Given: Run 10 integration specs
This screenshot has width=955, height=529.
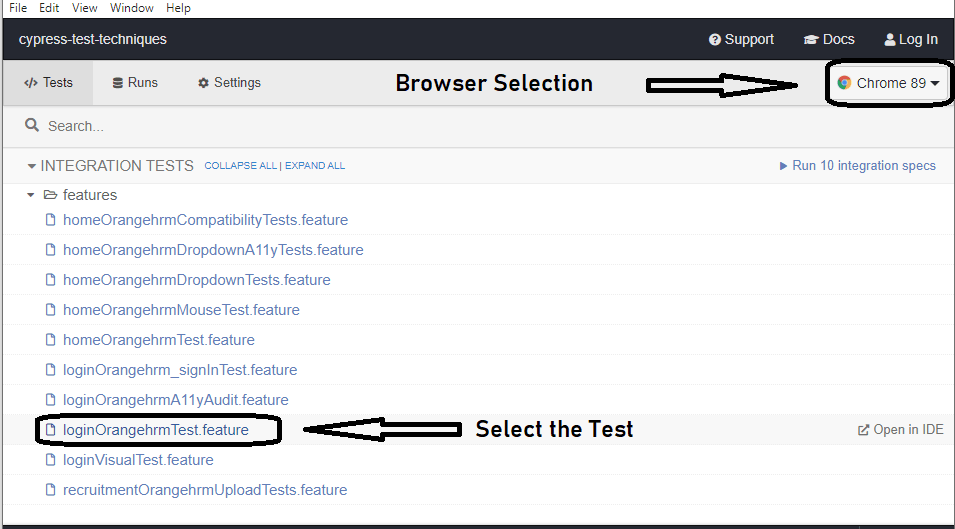Looking at the screenshot, I should click(x=858, y=166).
